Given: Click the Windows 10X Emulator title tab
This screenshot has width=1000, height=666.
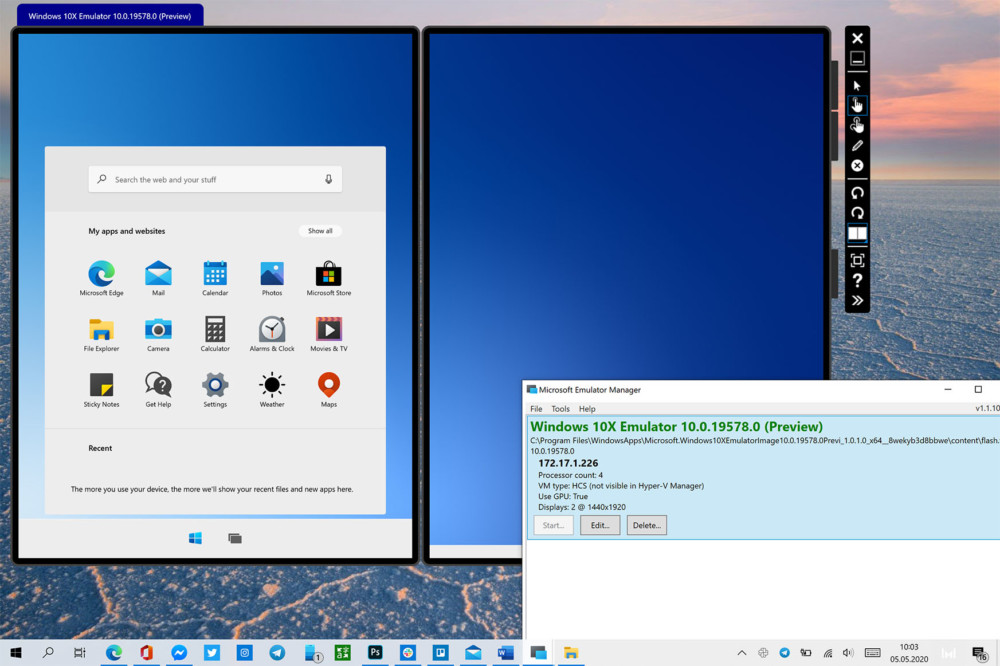Looking at the screenshot, I should pos(110,16).
